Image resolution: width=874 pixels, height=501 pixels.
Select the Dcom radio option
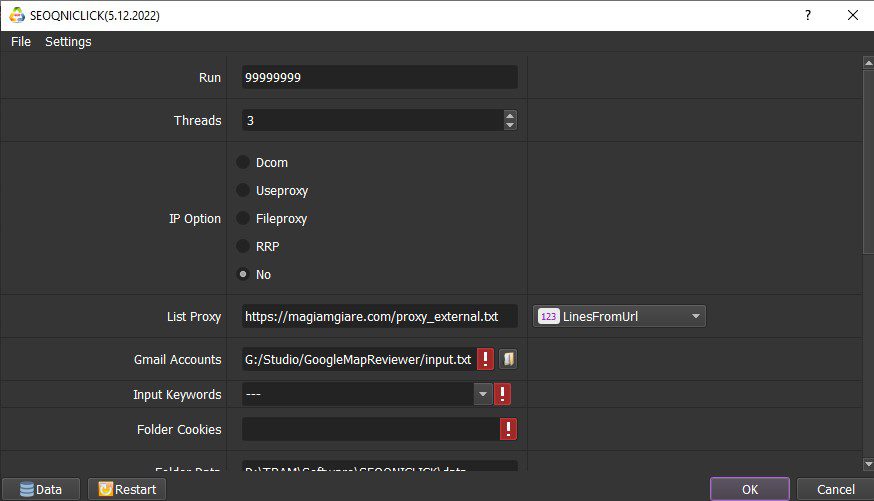[x=243, y=162]
